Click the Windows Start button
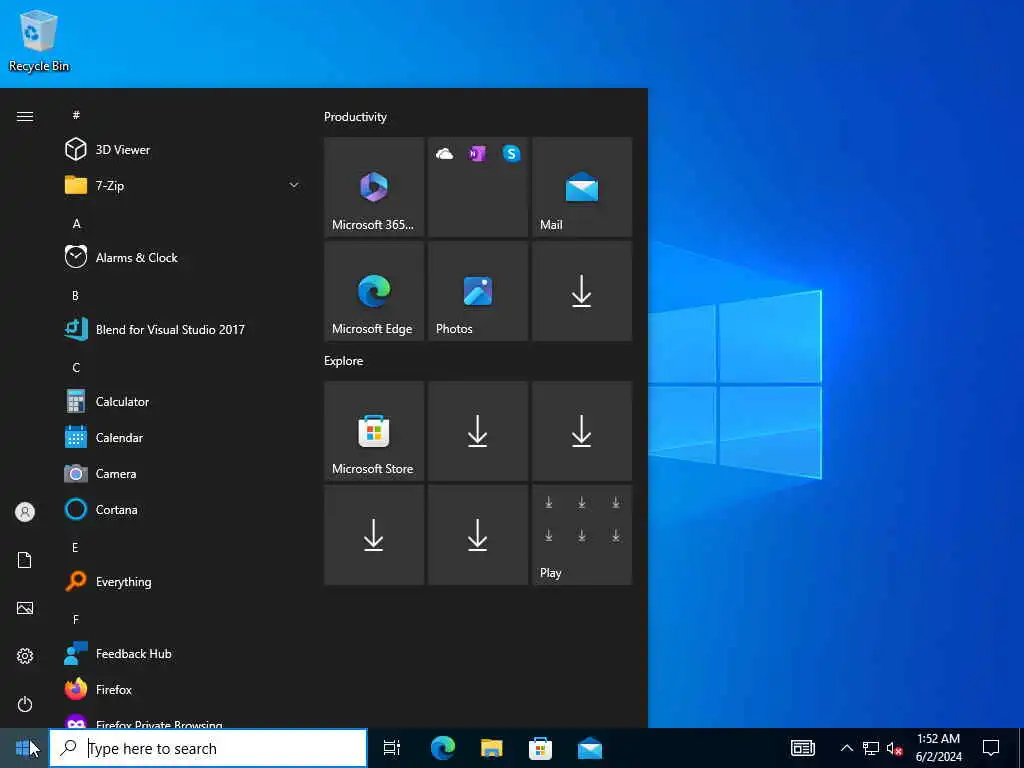The image size is (1024, 768). pyautogui.click(x=24, y=748)
